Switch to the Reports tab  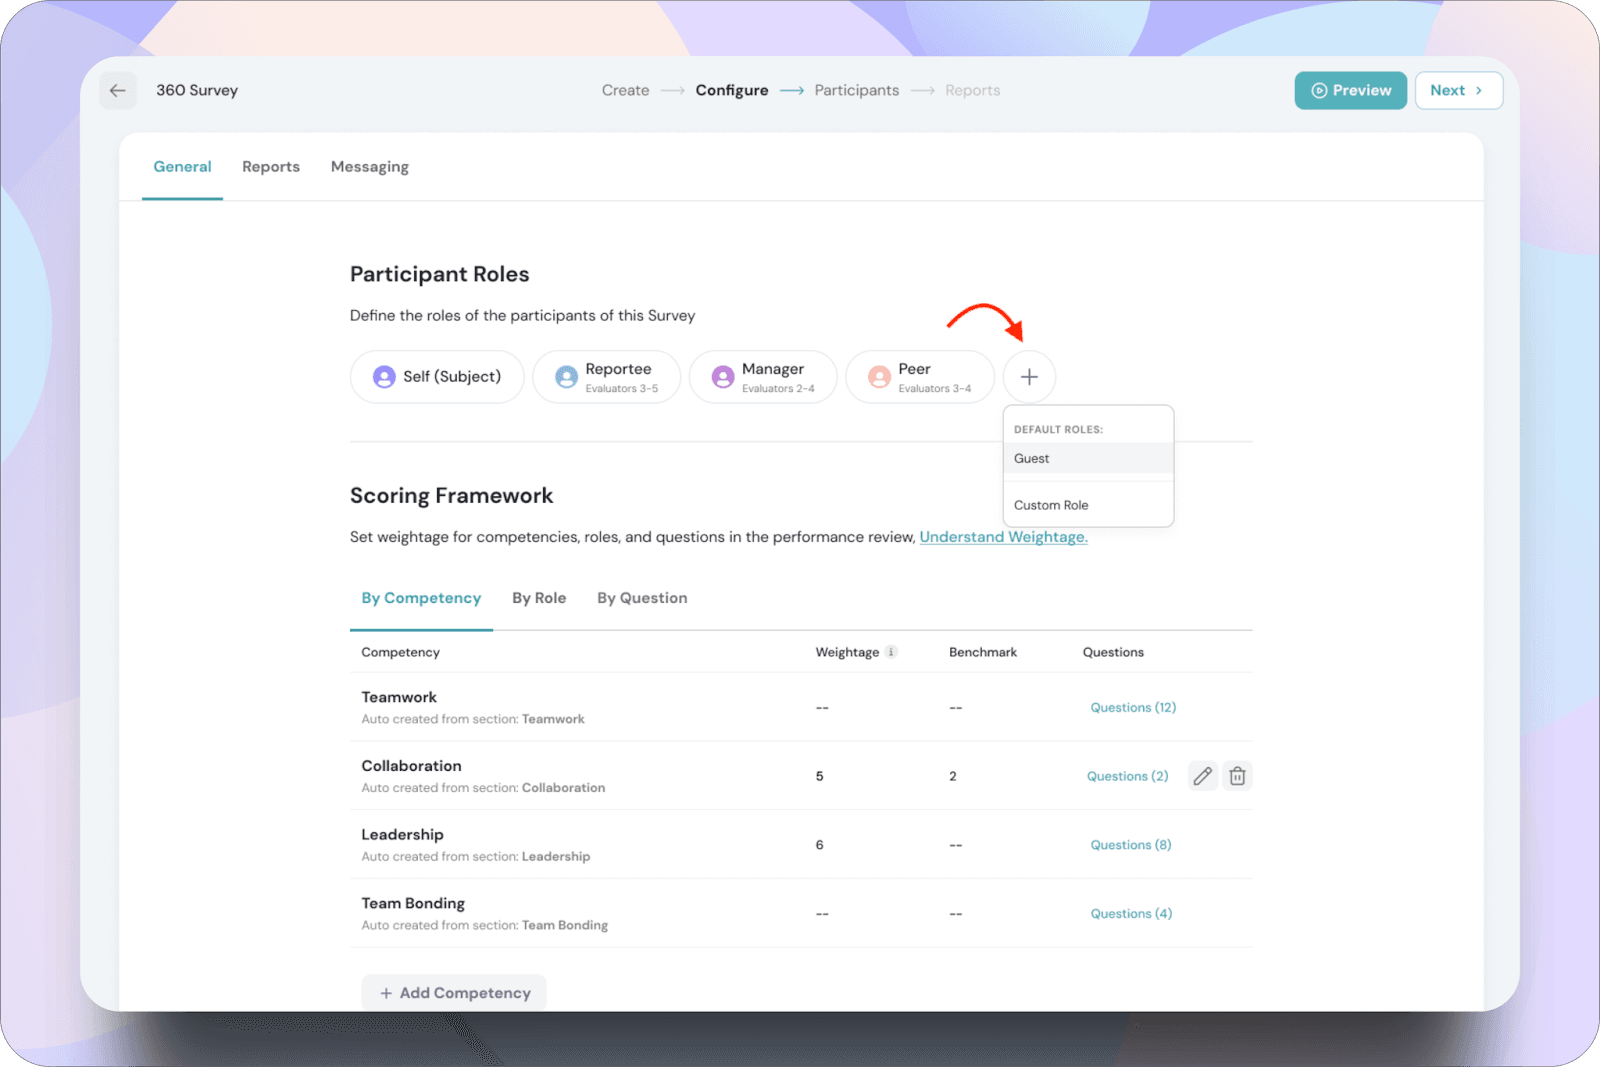point(271,167)
